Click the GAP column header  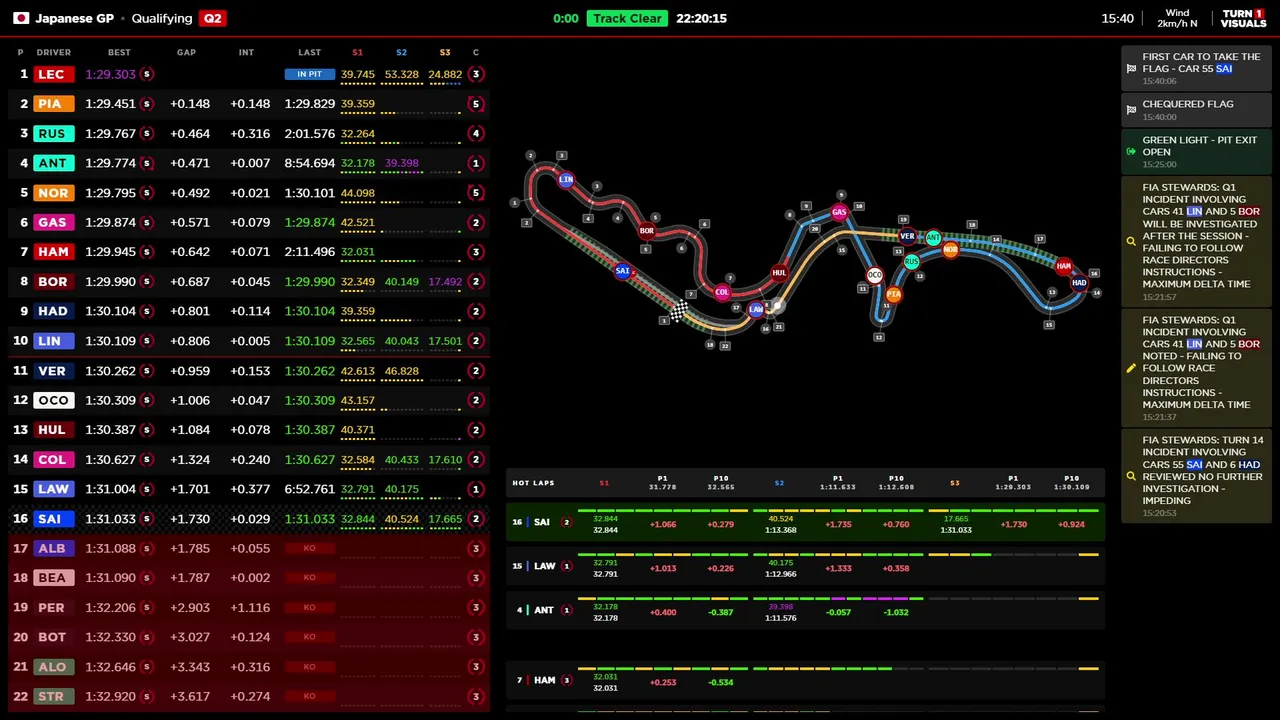(186, 52)
